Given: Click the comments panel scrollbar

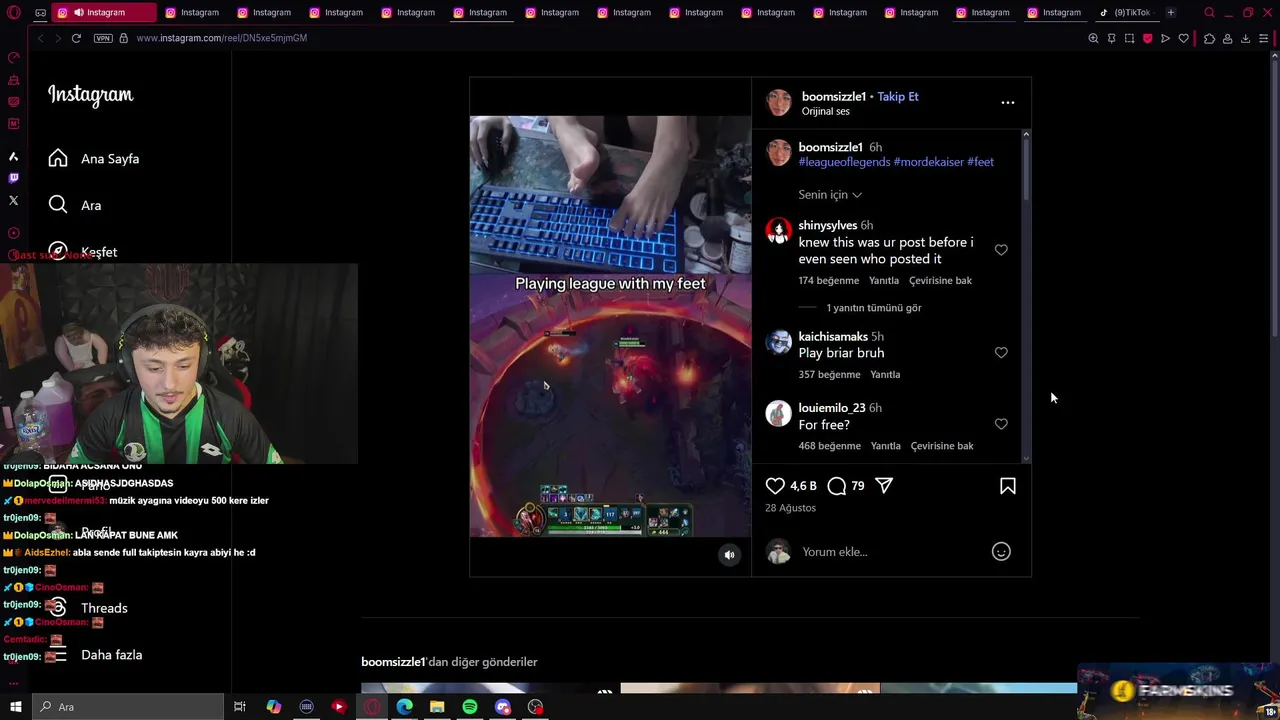Looking at the screenshot, I should coord(1026,168).
